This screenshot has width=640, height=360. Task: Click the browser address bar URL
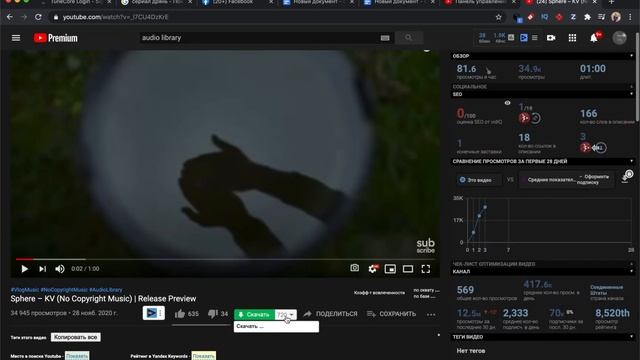[115, 17]
